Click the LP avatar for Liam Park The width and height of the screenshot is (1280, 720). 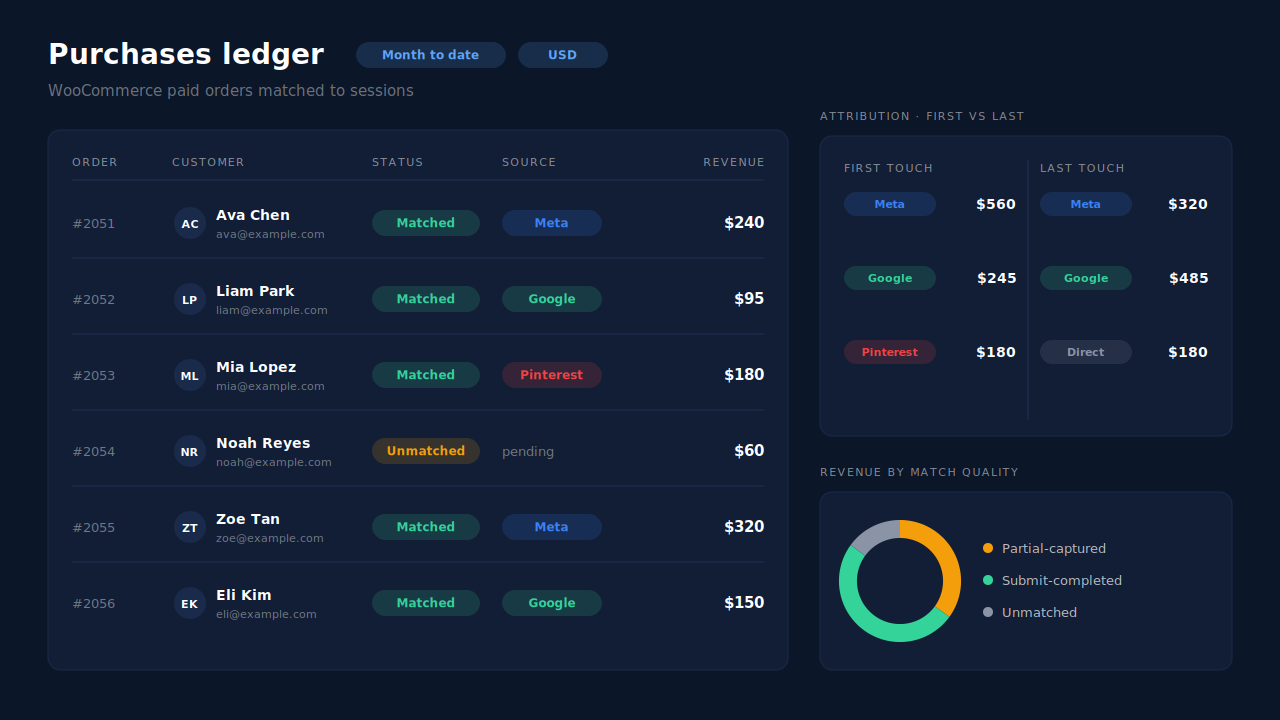click(190, 299)
